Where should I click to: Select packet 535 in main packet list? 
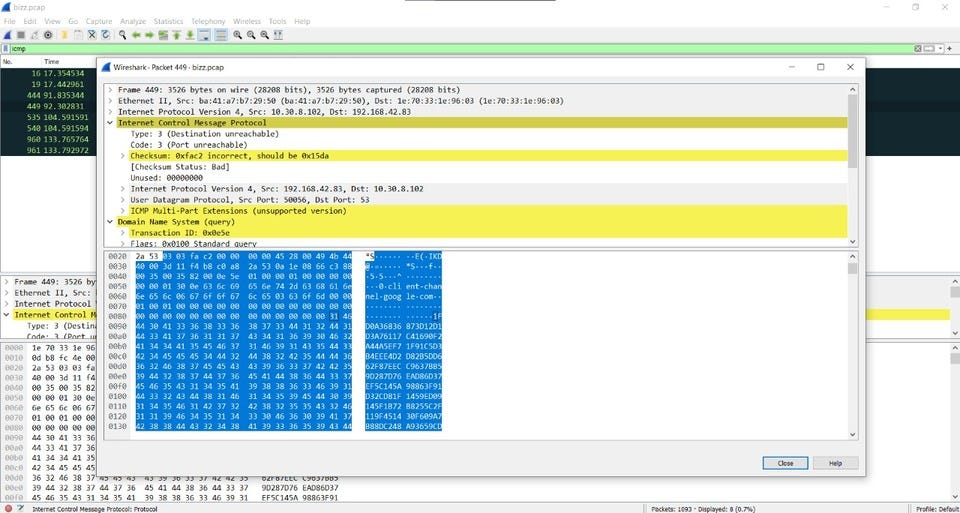tap(48, 117)
